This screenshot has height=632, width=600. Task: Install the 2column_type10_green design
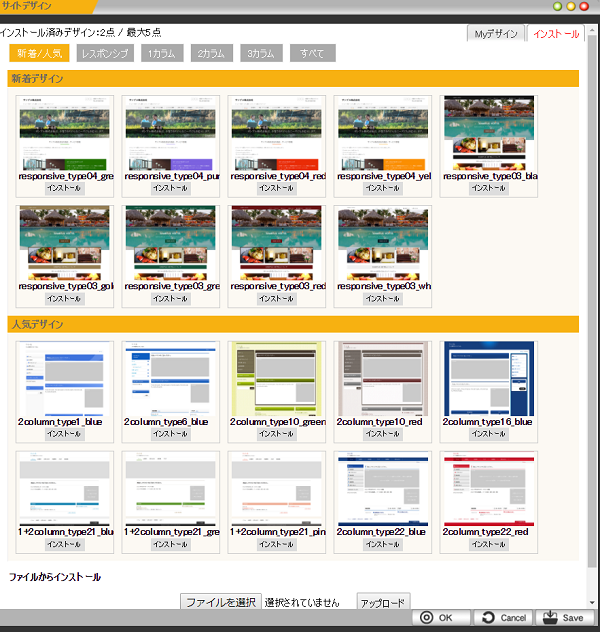(x=277, y=434)
